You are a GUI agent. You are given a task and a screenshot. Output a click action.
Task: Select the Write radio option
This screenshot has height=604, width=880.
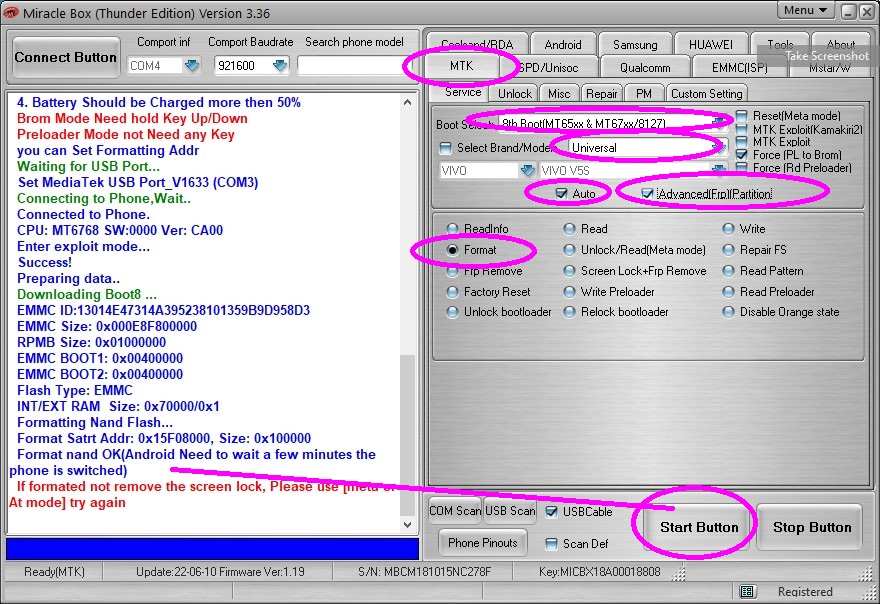coord(728,228)
